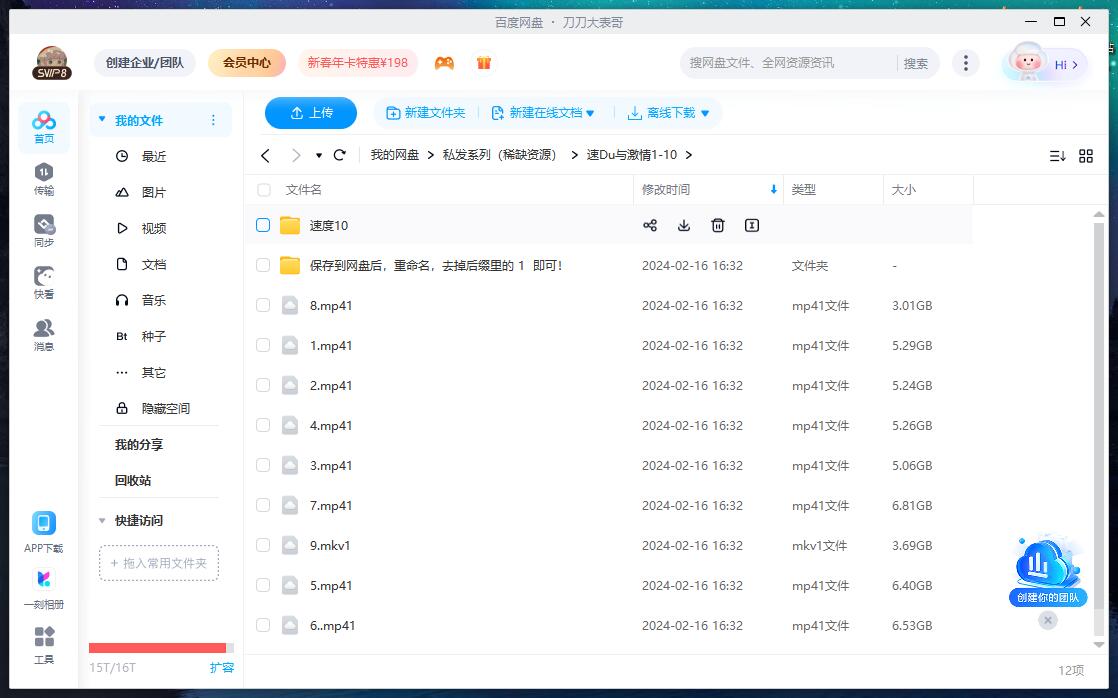The width and height of the screenshot is (1118, 698).
Task: Select the checkbox for 8.mp41
Action: pyautogui.click(x=263, y=305)
